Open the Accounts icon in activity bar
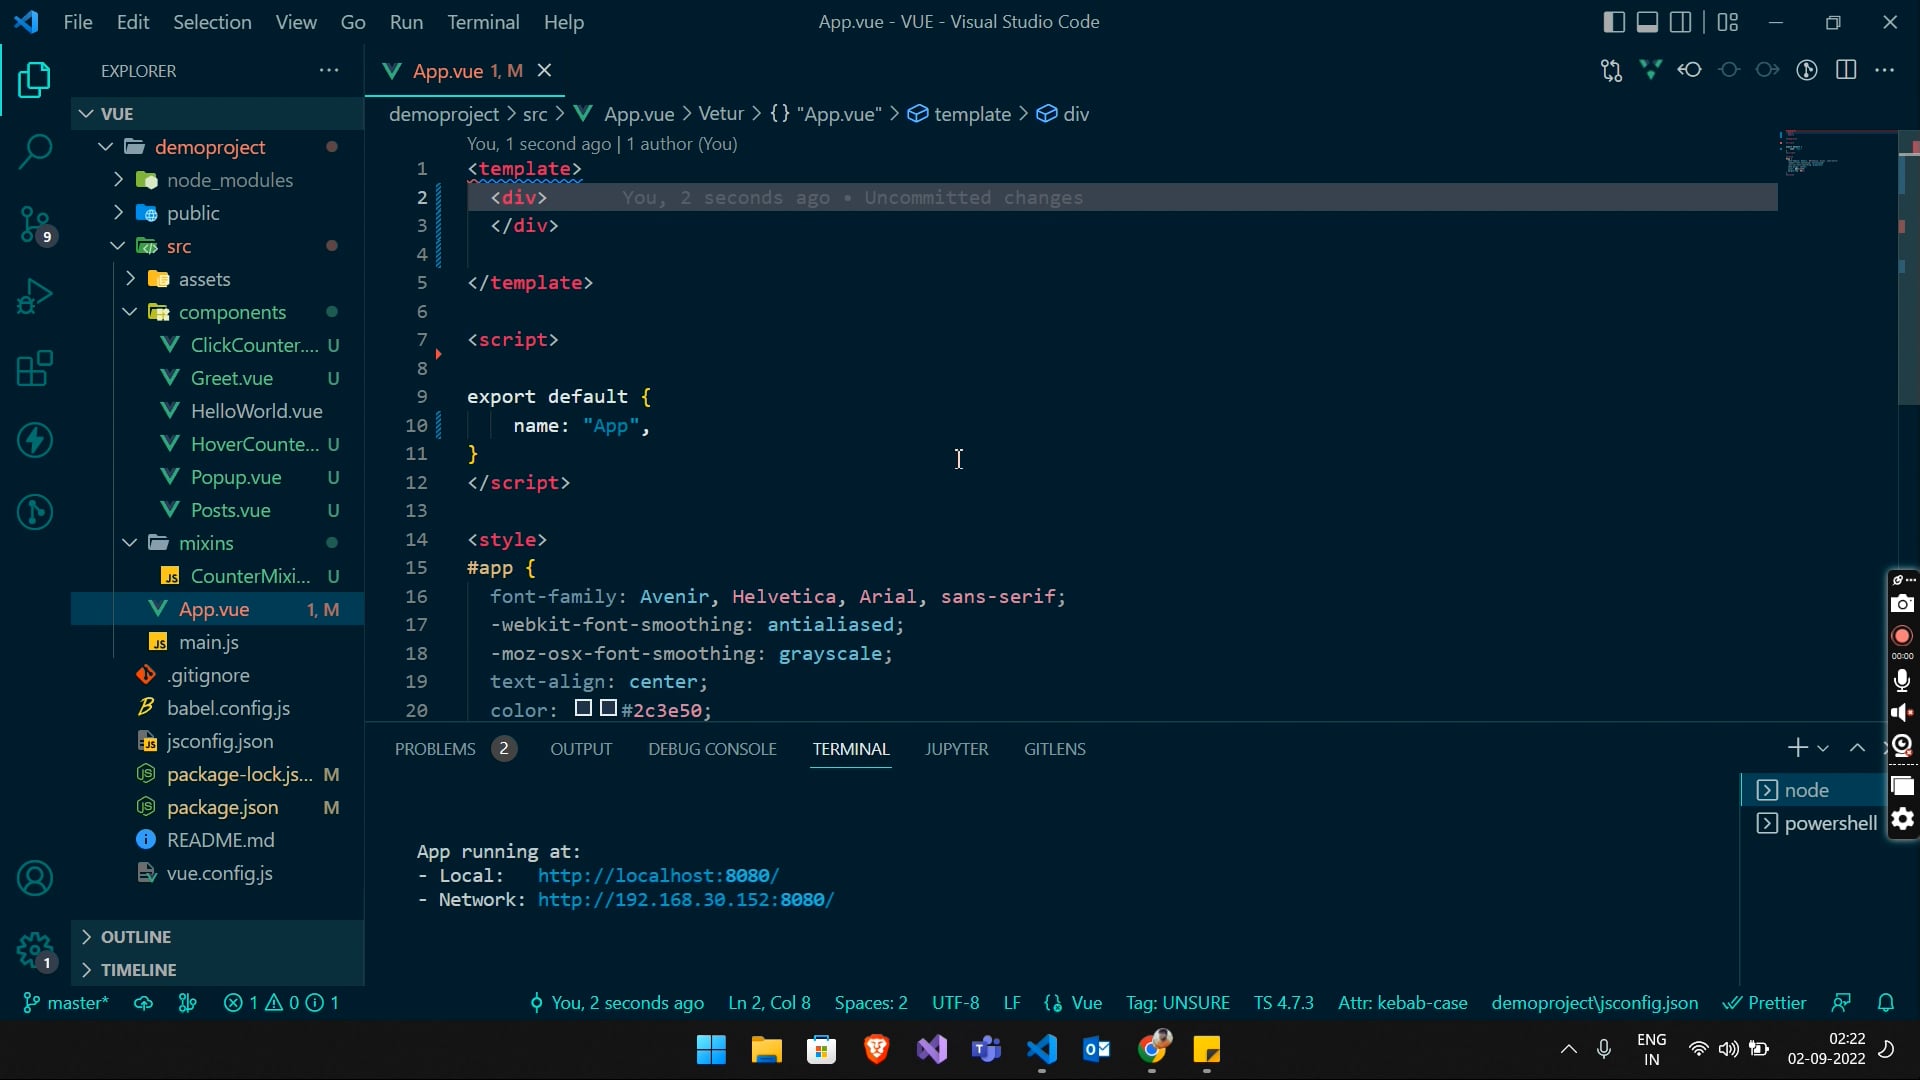Viewport: 1920px width, 1080px height. [35, 879]
